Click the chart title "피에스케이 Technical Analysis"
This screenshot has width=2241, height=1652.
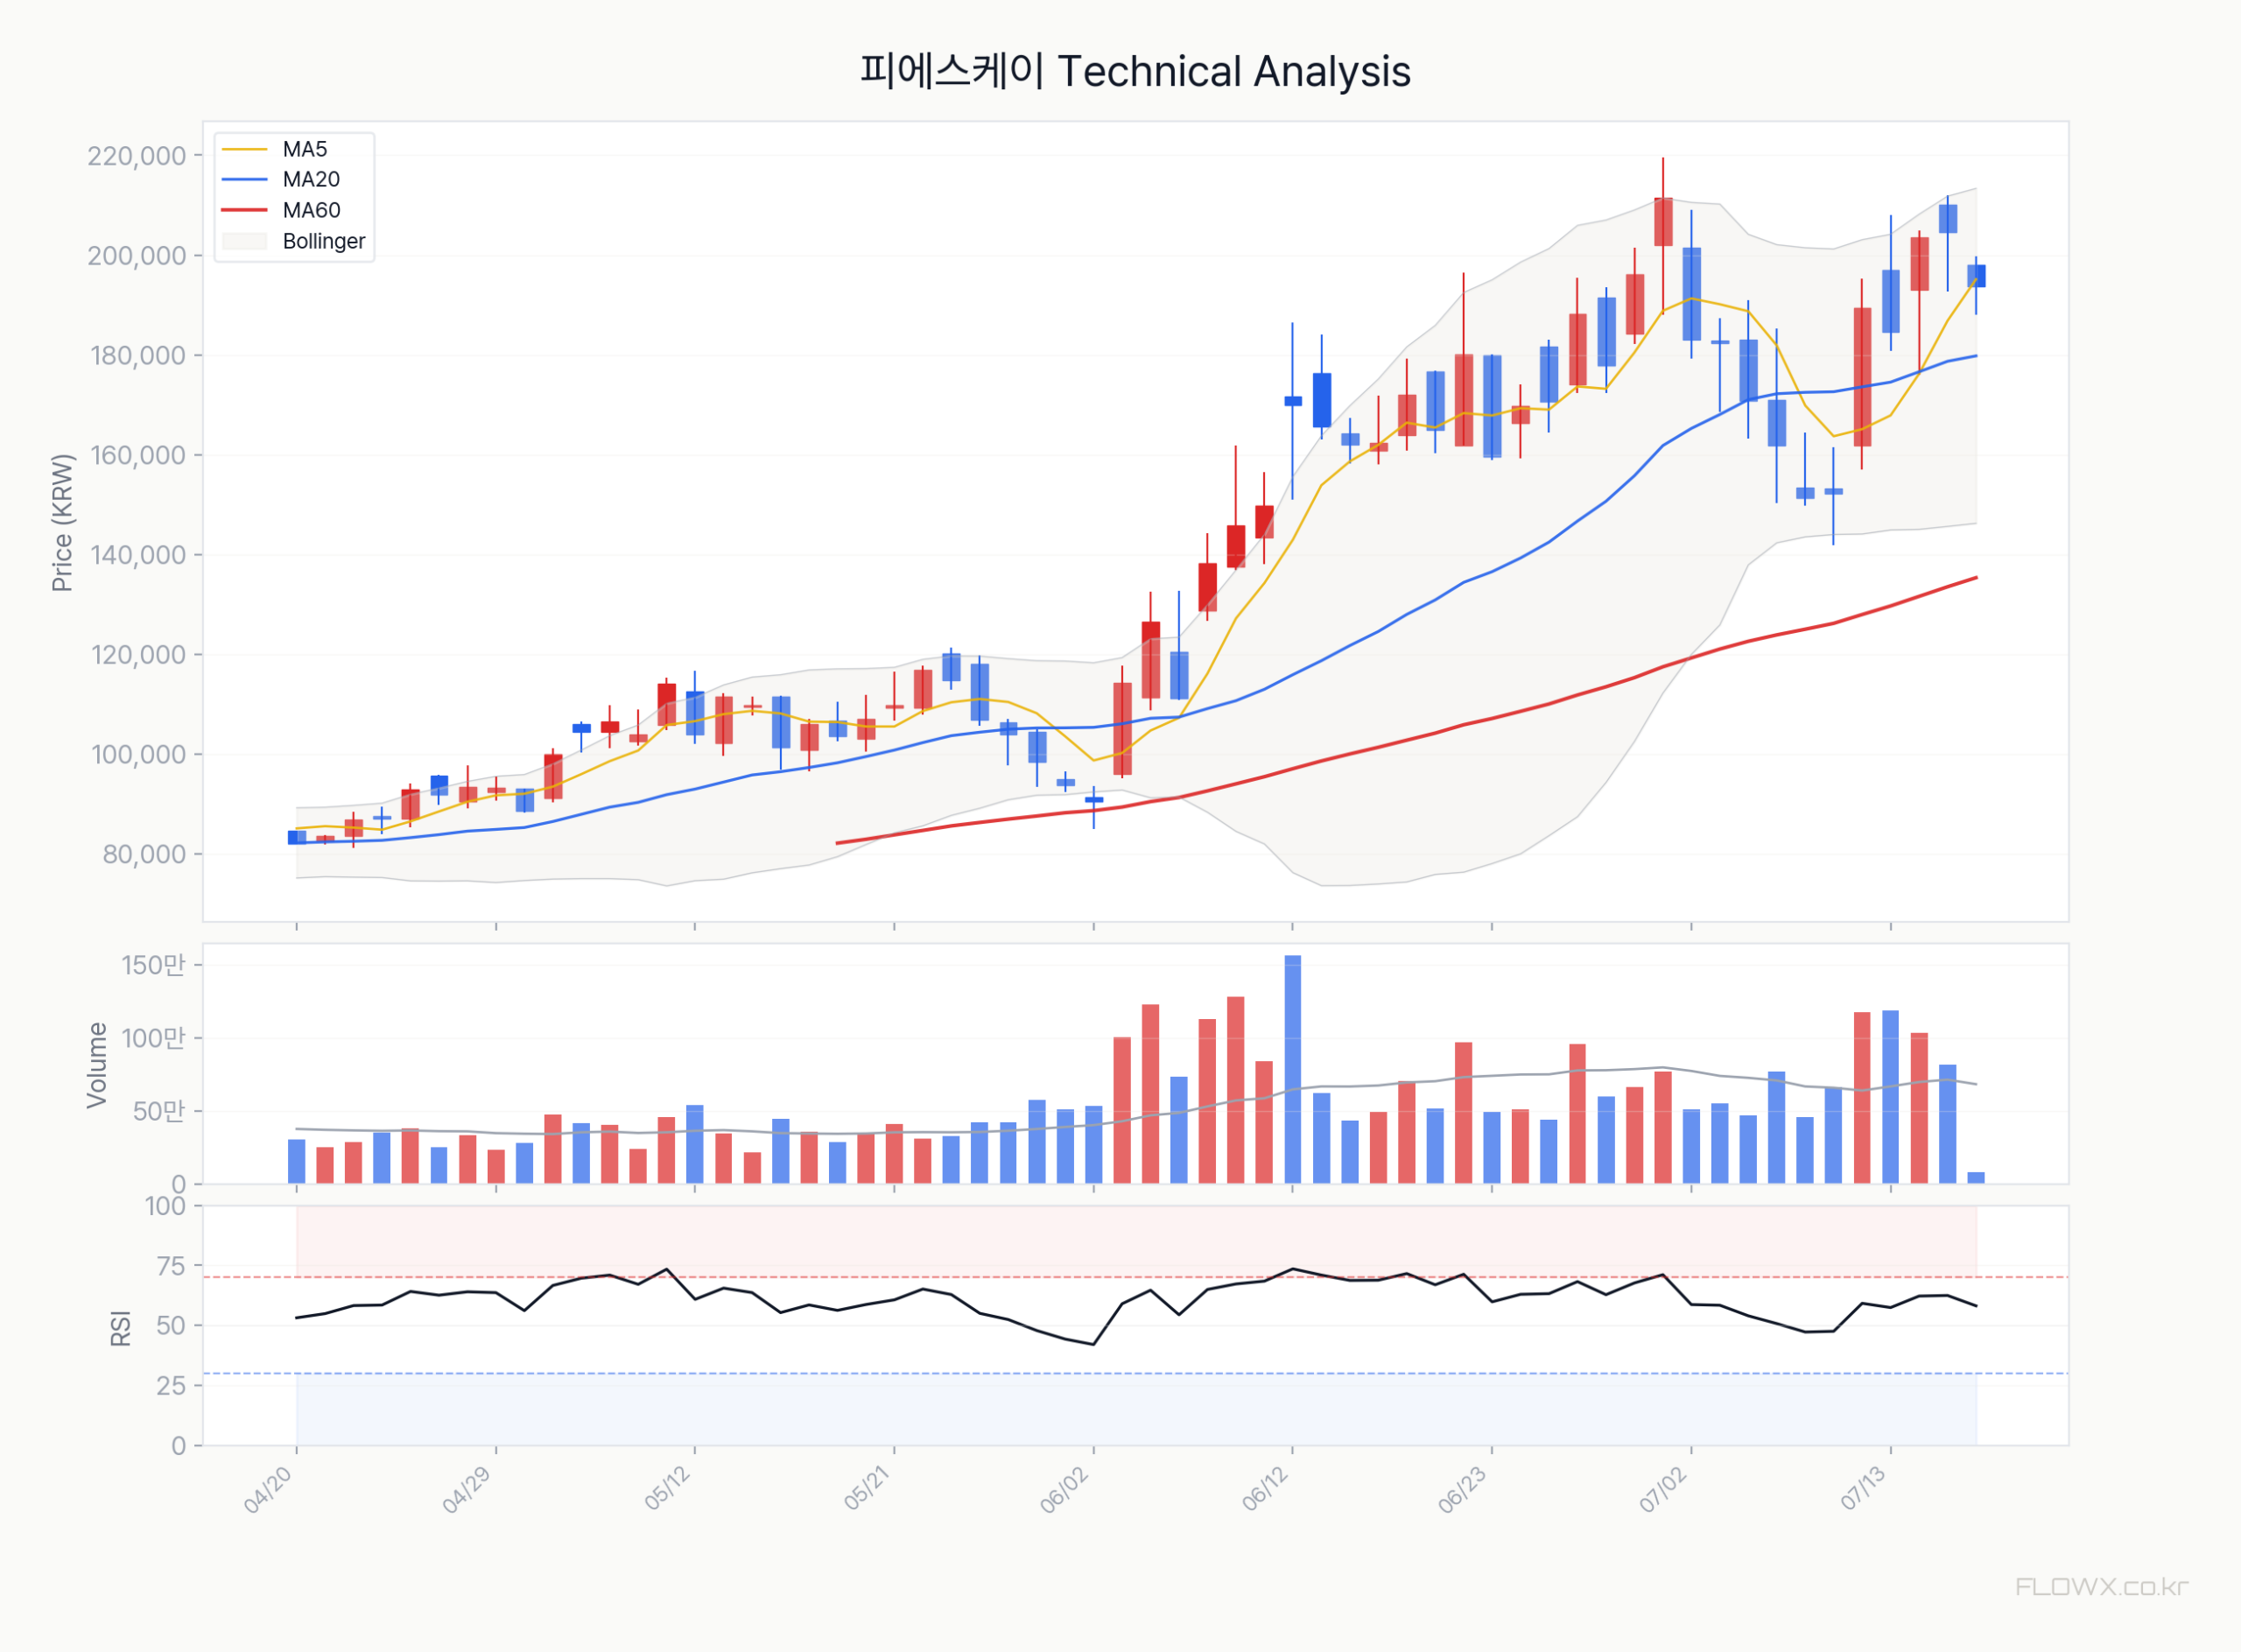[x=1135, y=72]
